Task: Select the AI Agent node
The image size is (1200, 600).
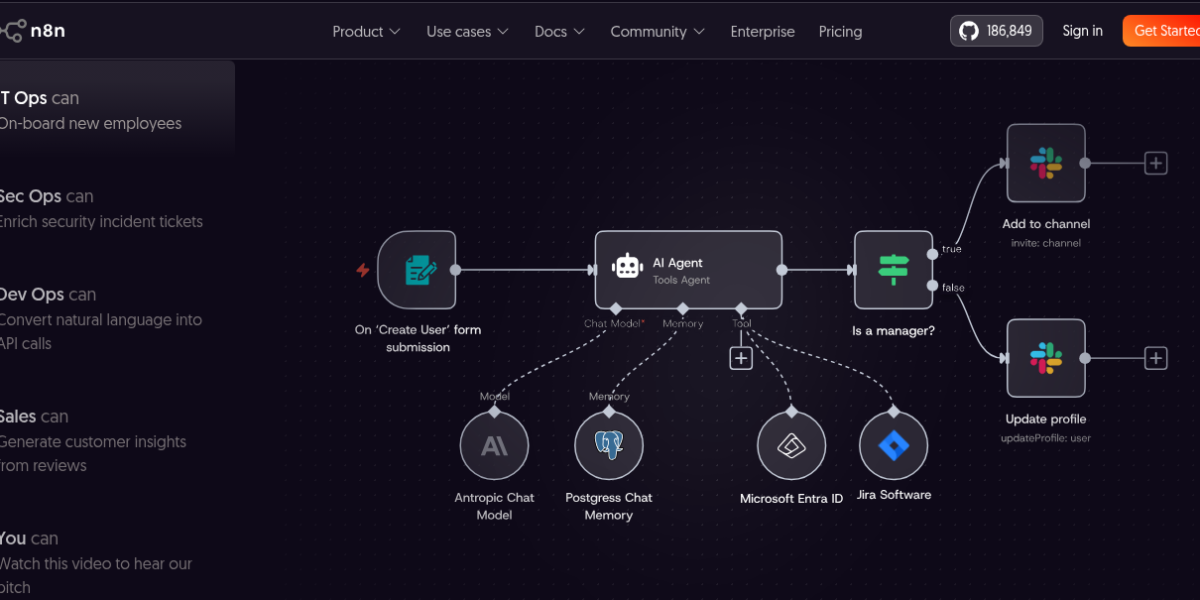Action: 688,270
